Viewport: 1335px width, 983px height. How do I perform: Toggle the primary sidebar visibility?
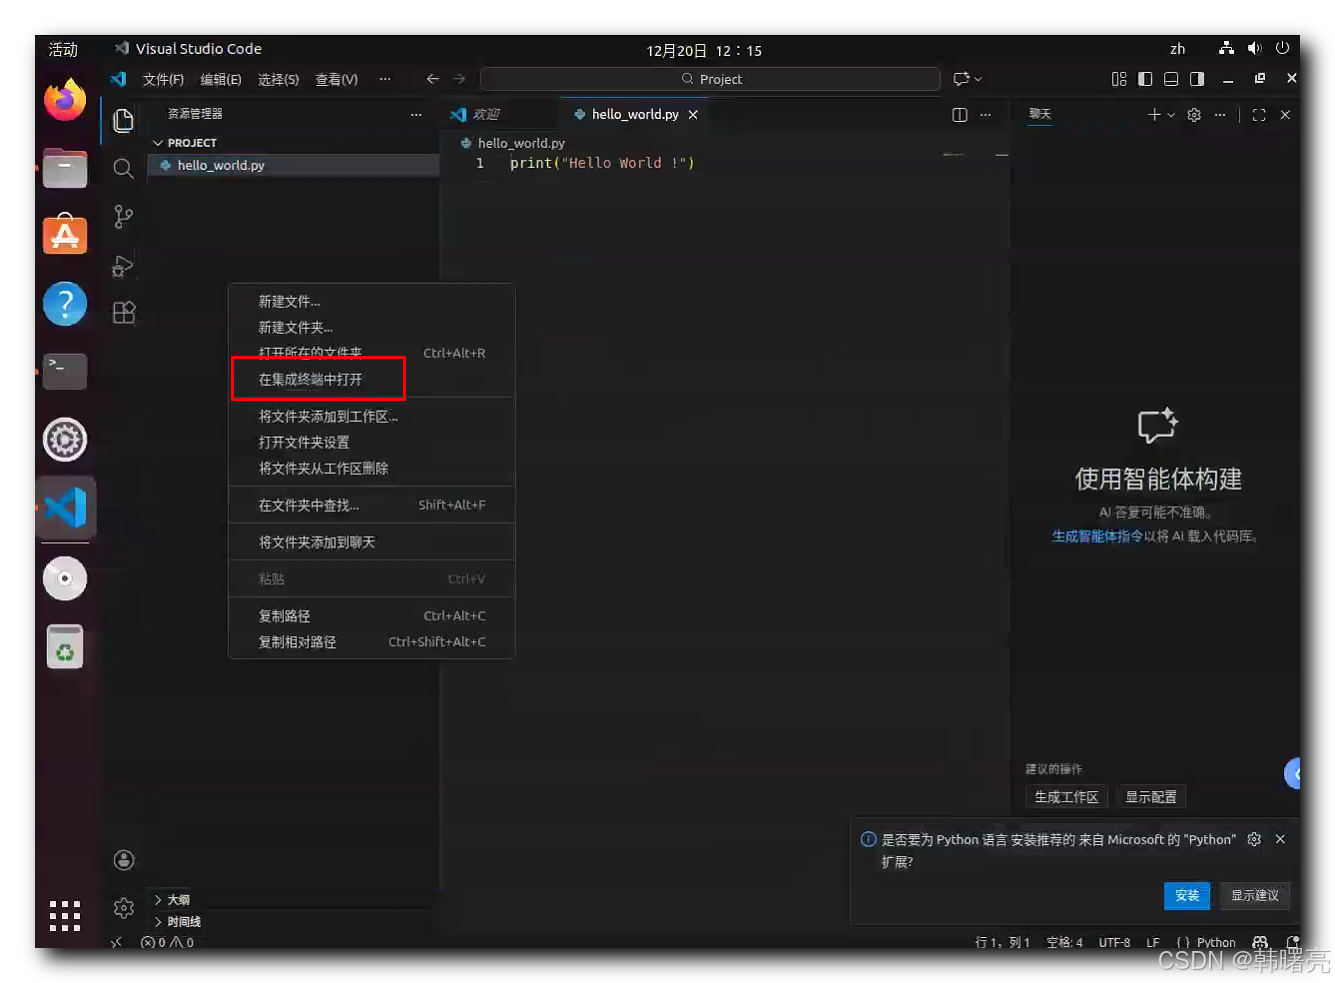tap(1145, 78)
